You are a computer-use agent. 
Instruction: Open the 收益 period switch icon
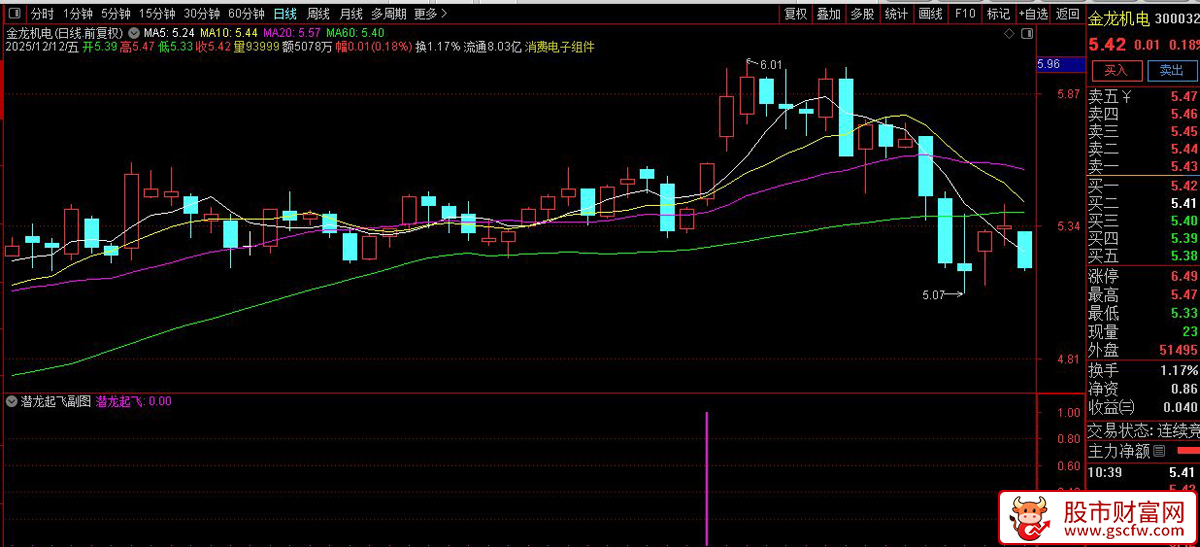[1127, 407]
